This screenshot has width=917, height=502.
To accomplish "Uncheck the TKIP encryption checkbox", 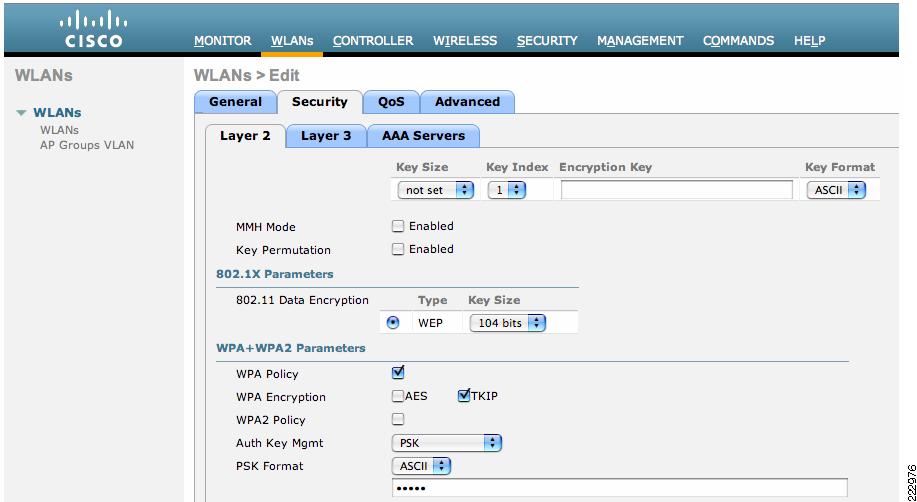I will click(x=464, y=396).
